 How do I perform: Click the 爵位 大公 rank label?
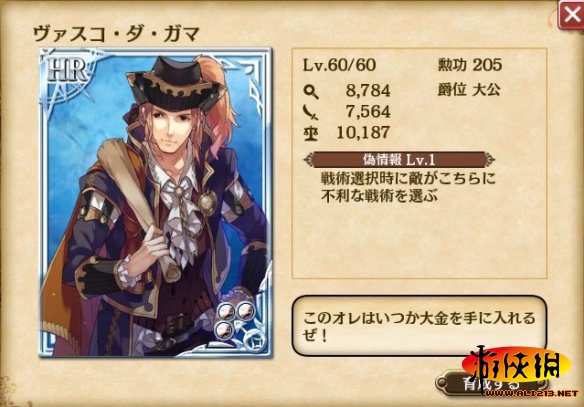pyautogui.click(x=469, y=90)
